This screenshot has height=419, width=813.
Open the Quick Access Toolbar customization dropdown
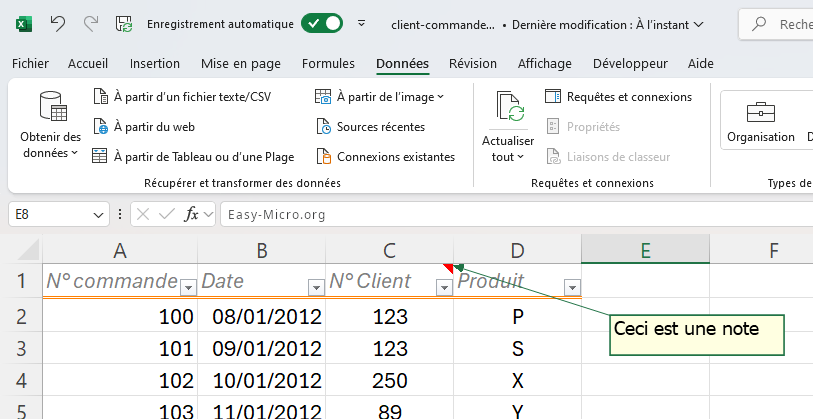(x=362, y=24)
